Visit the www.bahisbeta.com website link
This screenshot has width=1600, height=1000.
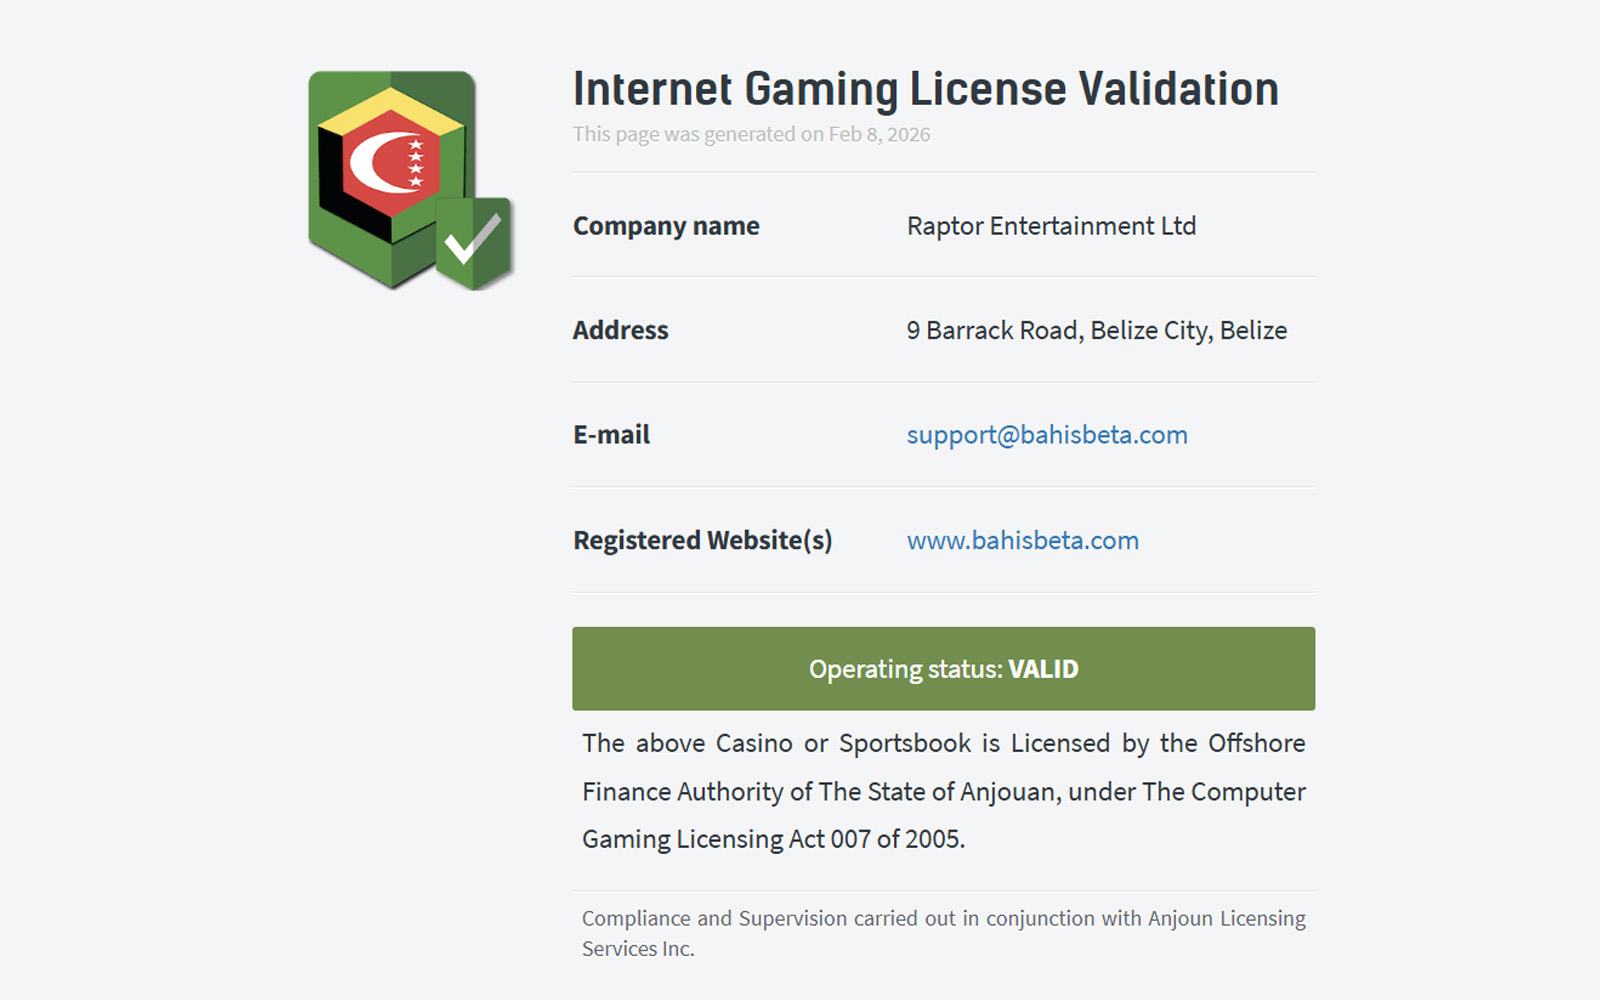point(1022,541)
